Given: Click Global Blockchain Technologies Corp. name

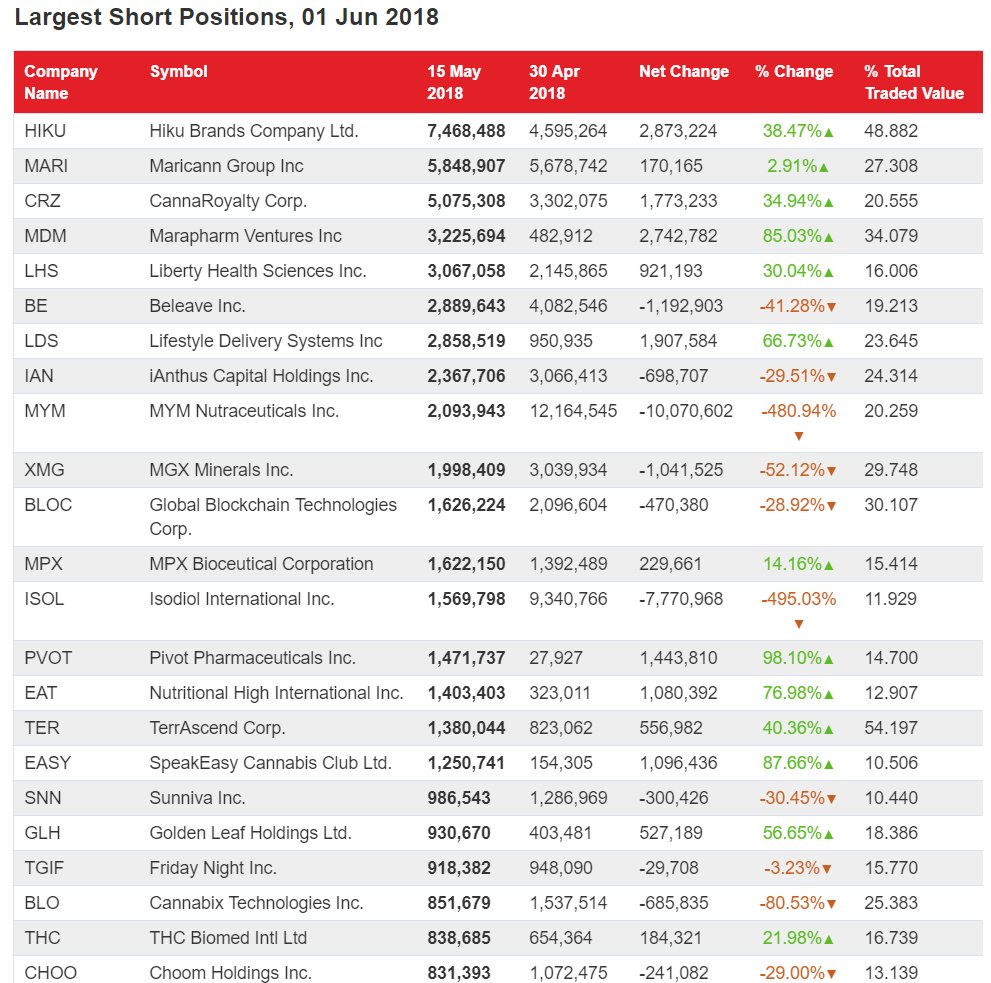Looking at the screenshot, I should coord(273,516).
